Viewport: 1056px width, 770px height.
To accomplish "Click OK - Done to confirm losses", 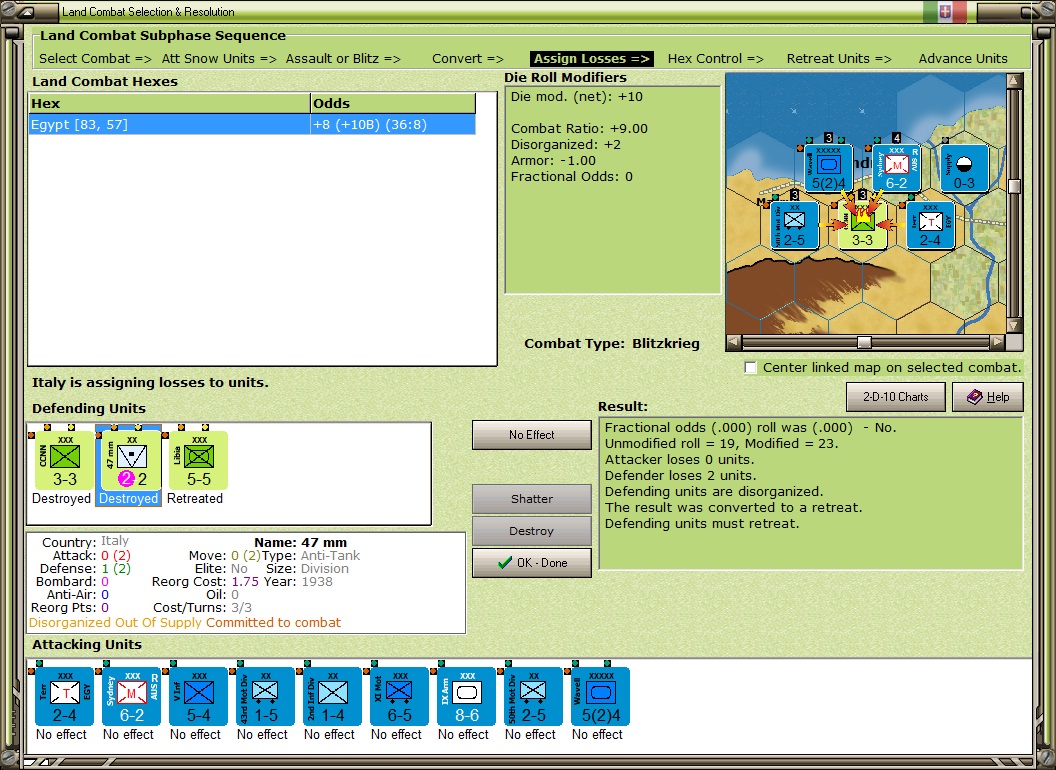I will click(532, 563).
